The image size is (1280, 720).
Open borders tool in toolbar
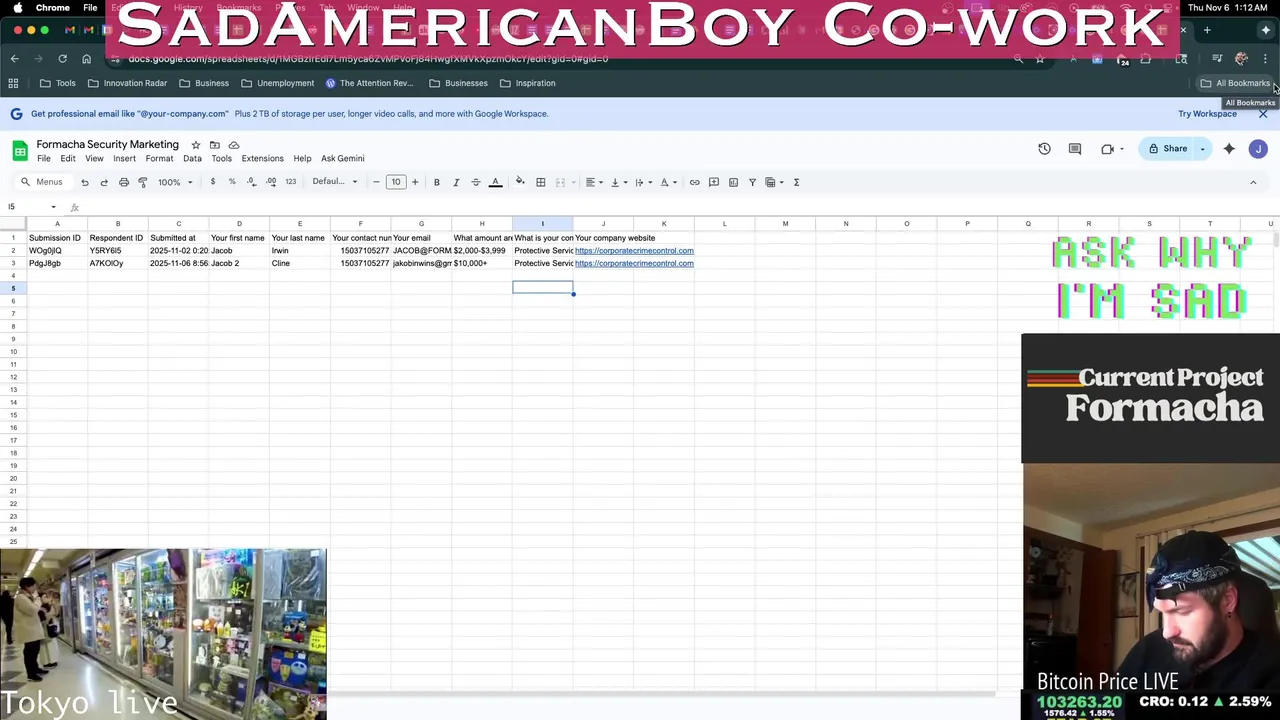coord(541,182)
